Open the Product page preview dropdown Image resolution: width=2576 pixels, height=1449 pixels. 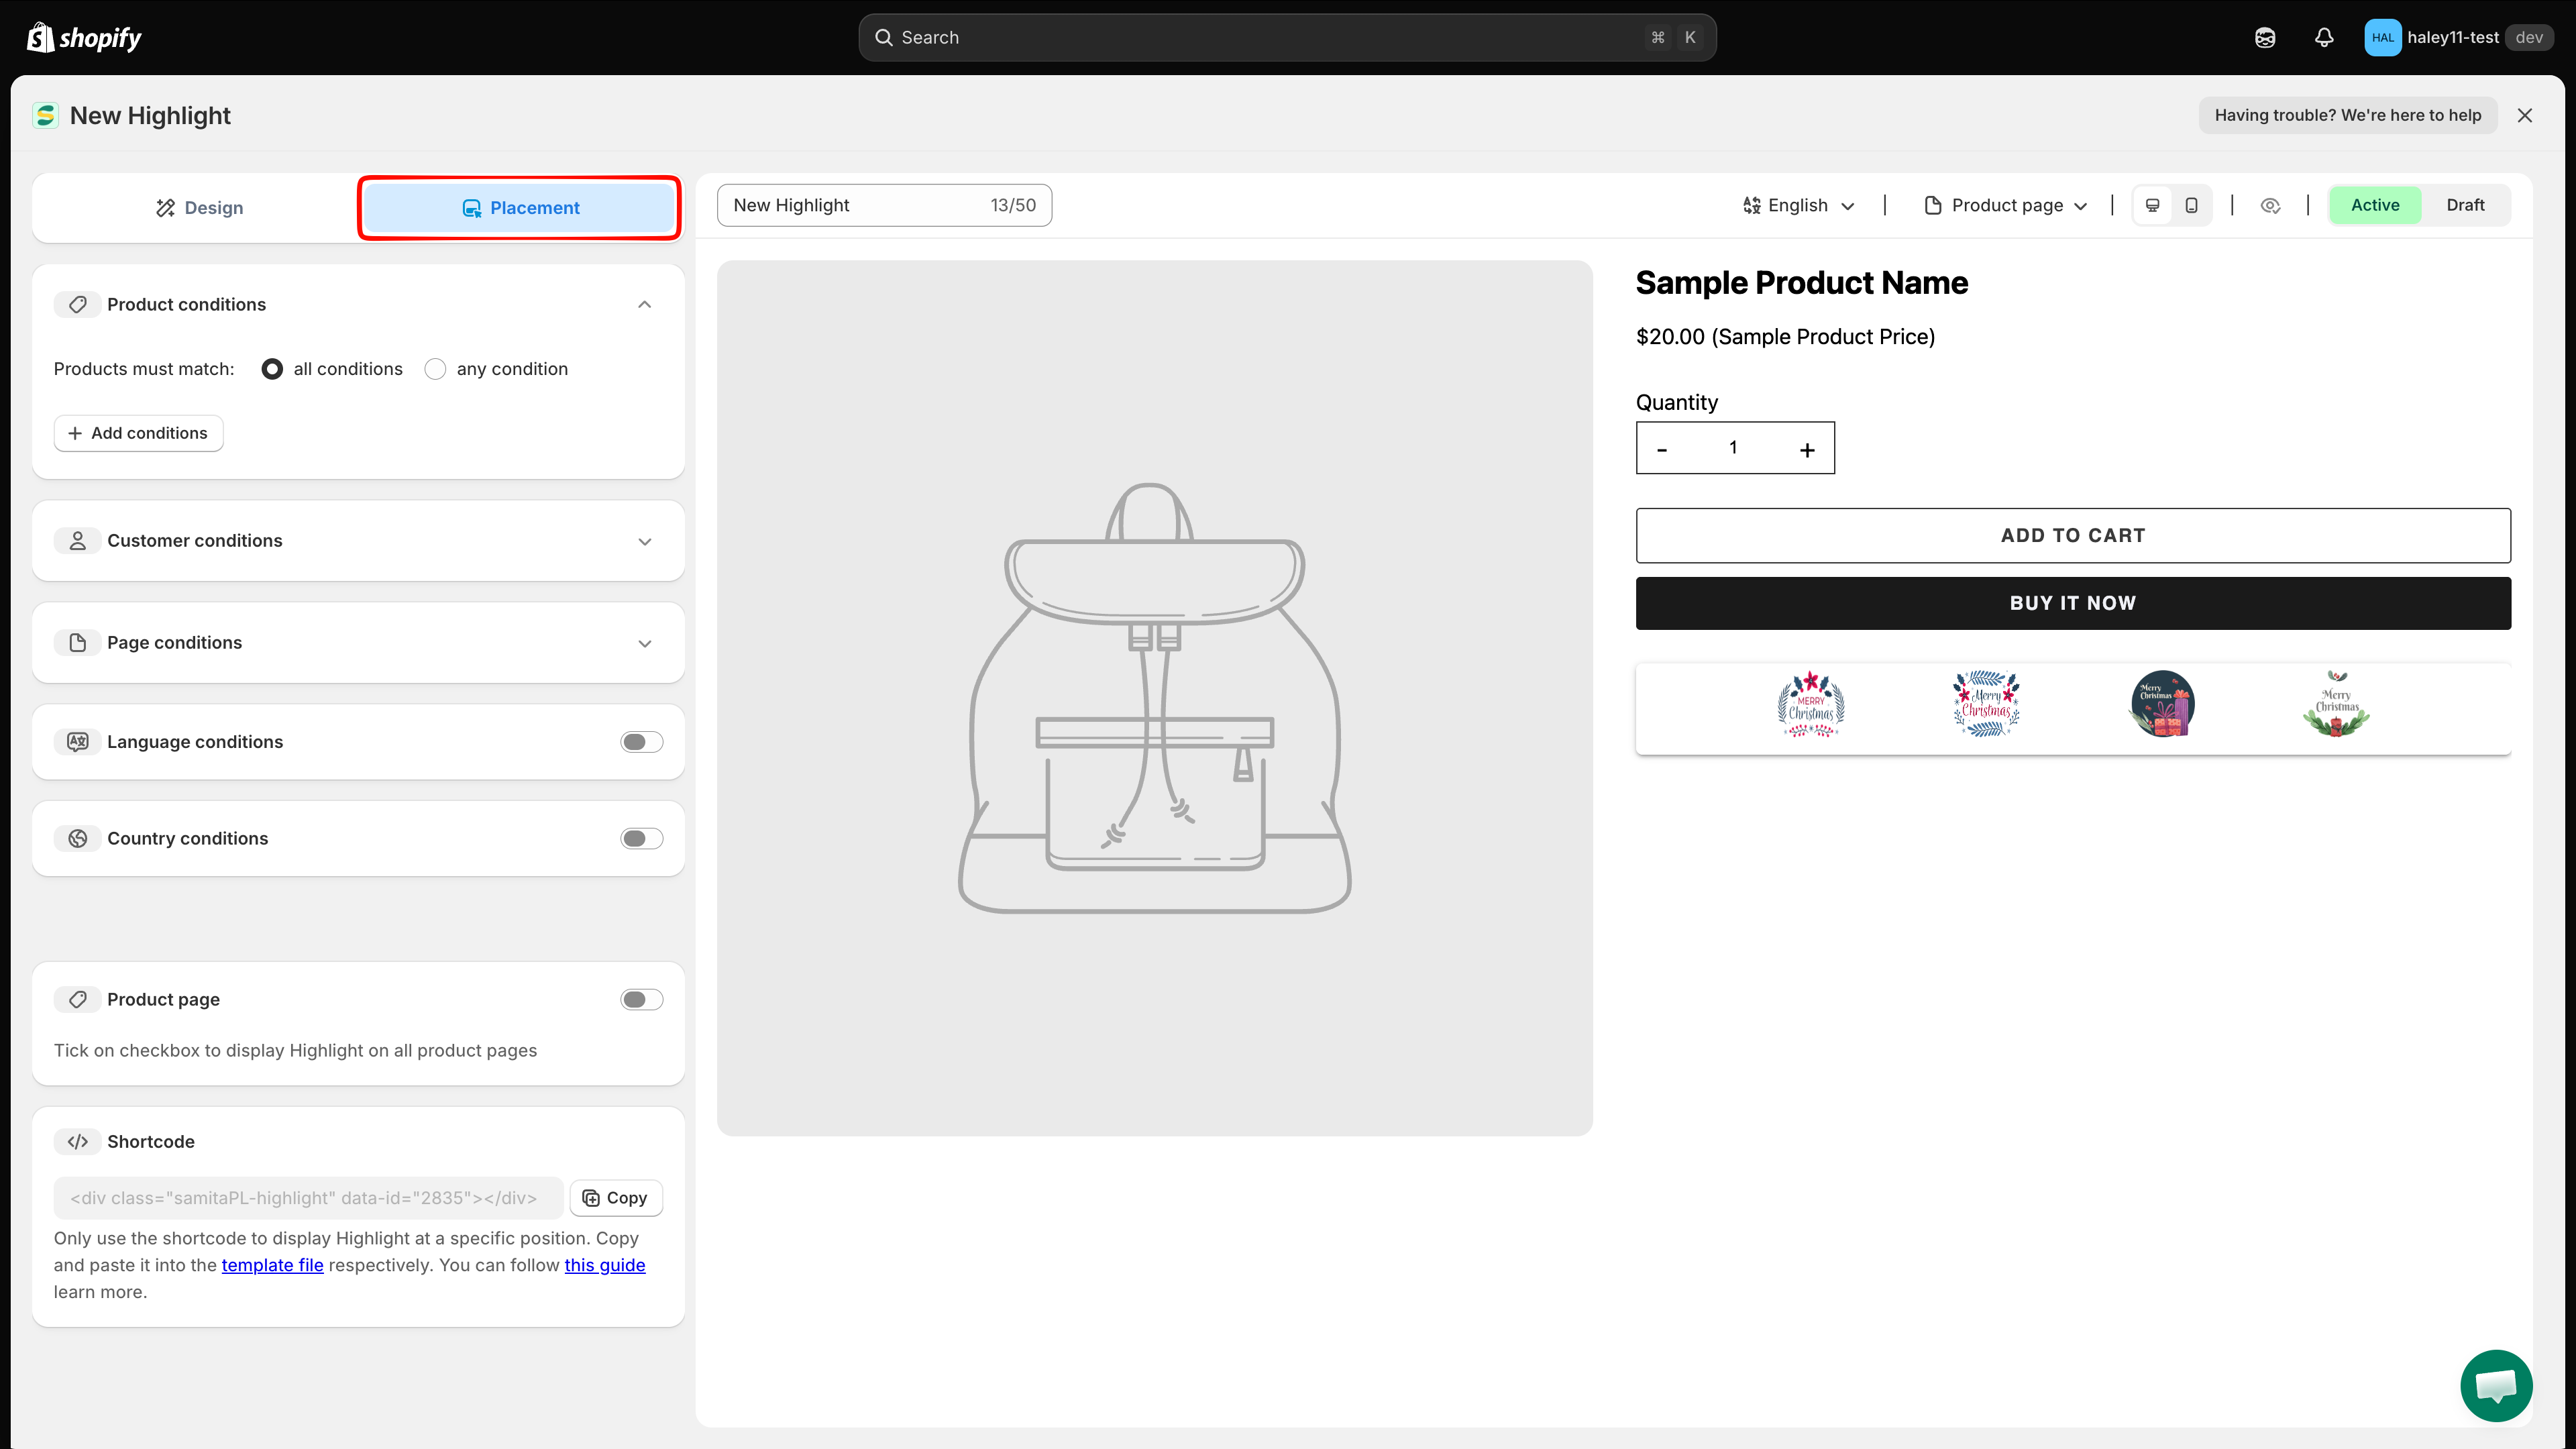(2006, 205)
